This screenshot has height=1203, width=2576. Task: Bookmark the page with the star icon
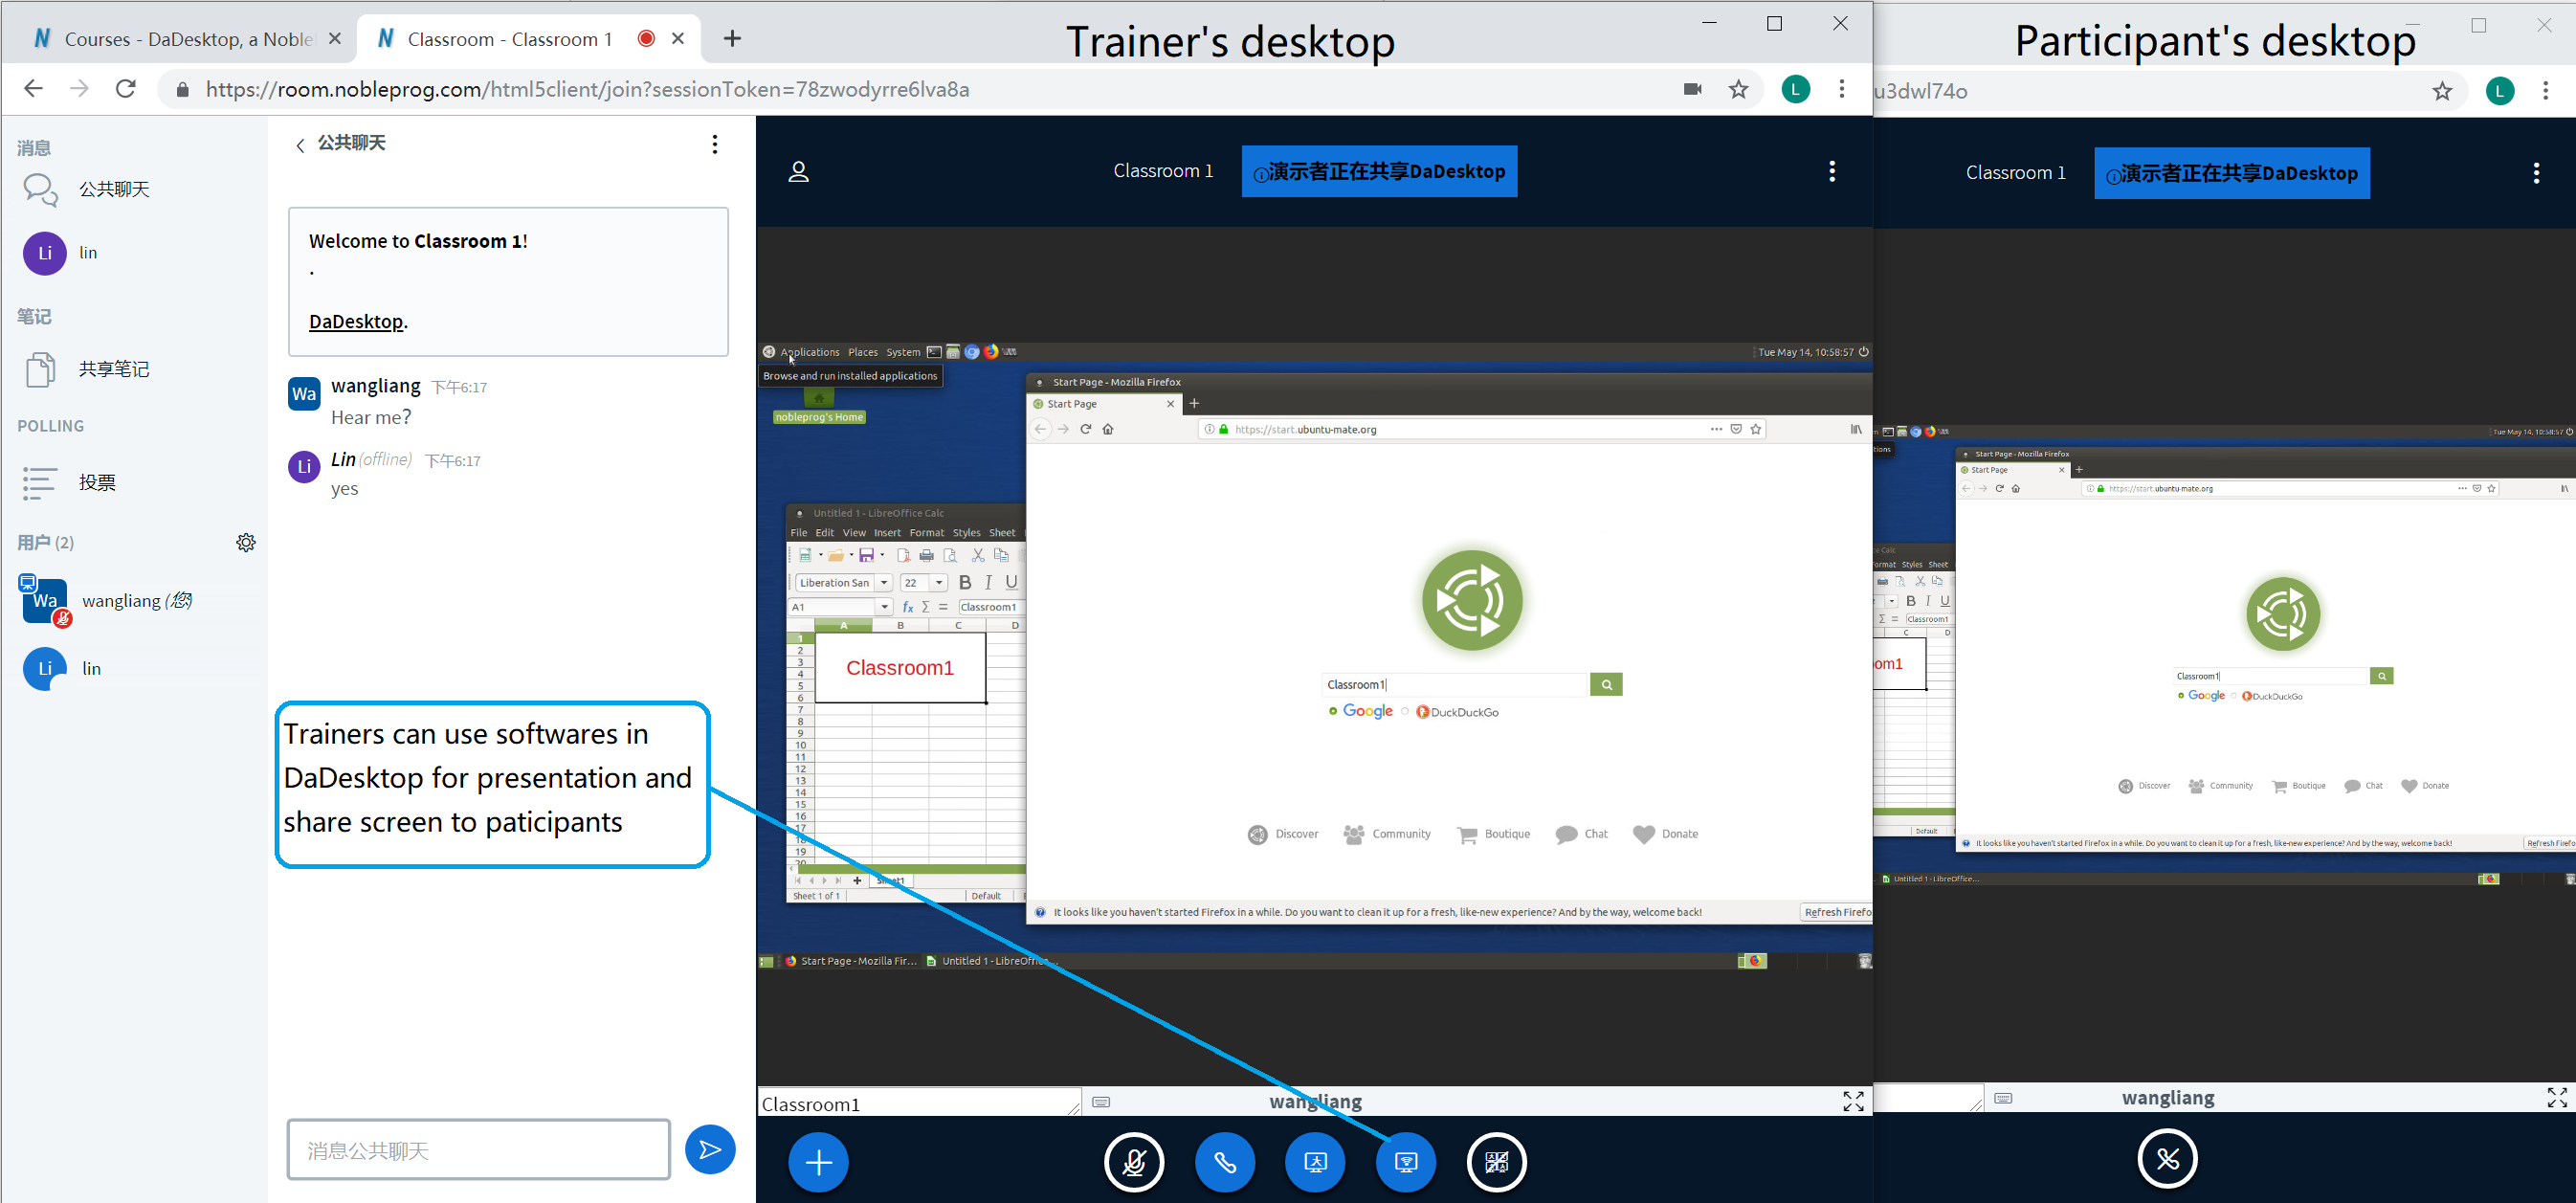[1738, 90]
